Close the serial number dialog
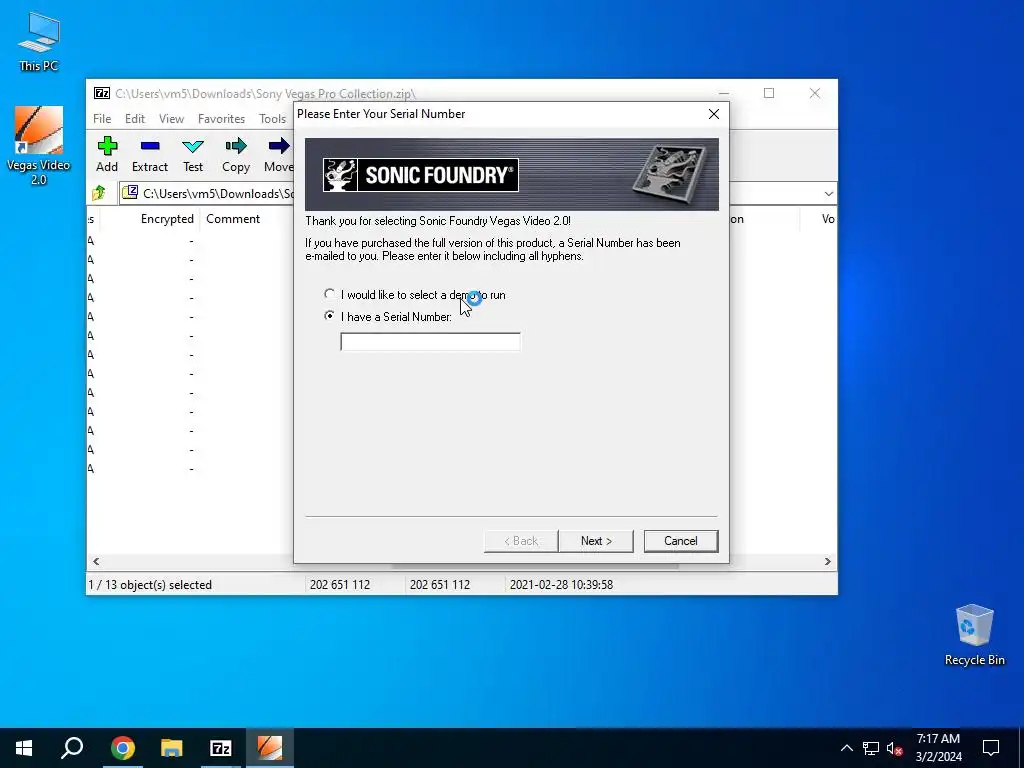The image size is (1024, 768). 714,114
